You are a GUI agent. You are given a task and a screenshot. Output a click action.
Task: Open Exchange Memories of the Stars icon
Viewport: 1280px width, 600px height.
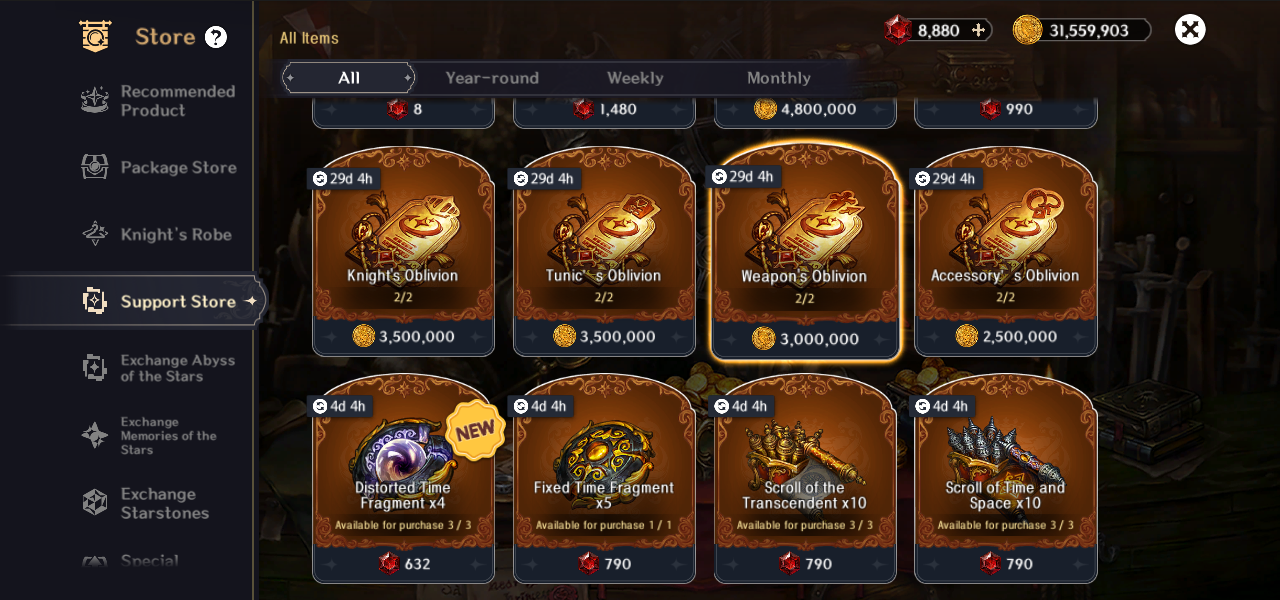[x=95, y=435]
